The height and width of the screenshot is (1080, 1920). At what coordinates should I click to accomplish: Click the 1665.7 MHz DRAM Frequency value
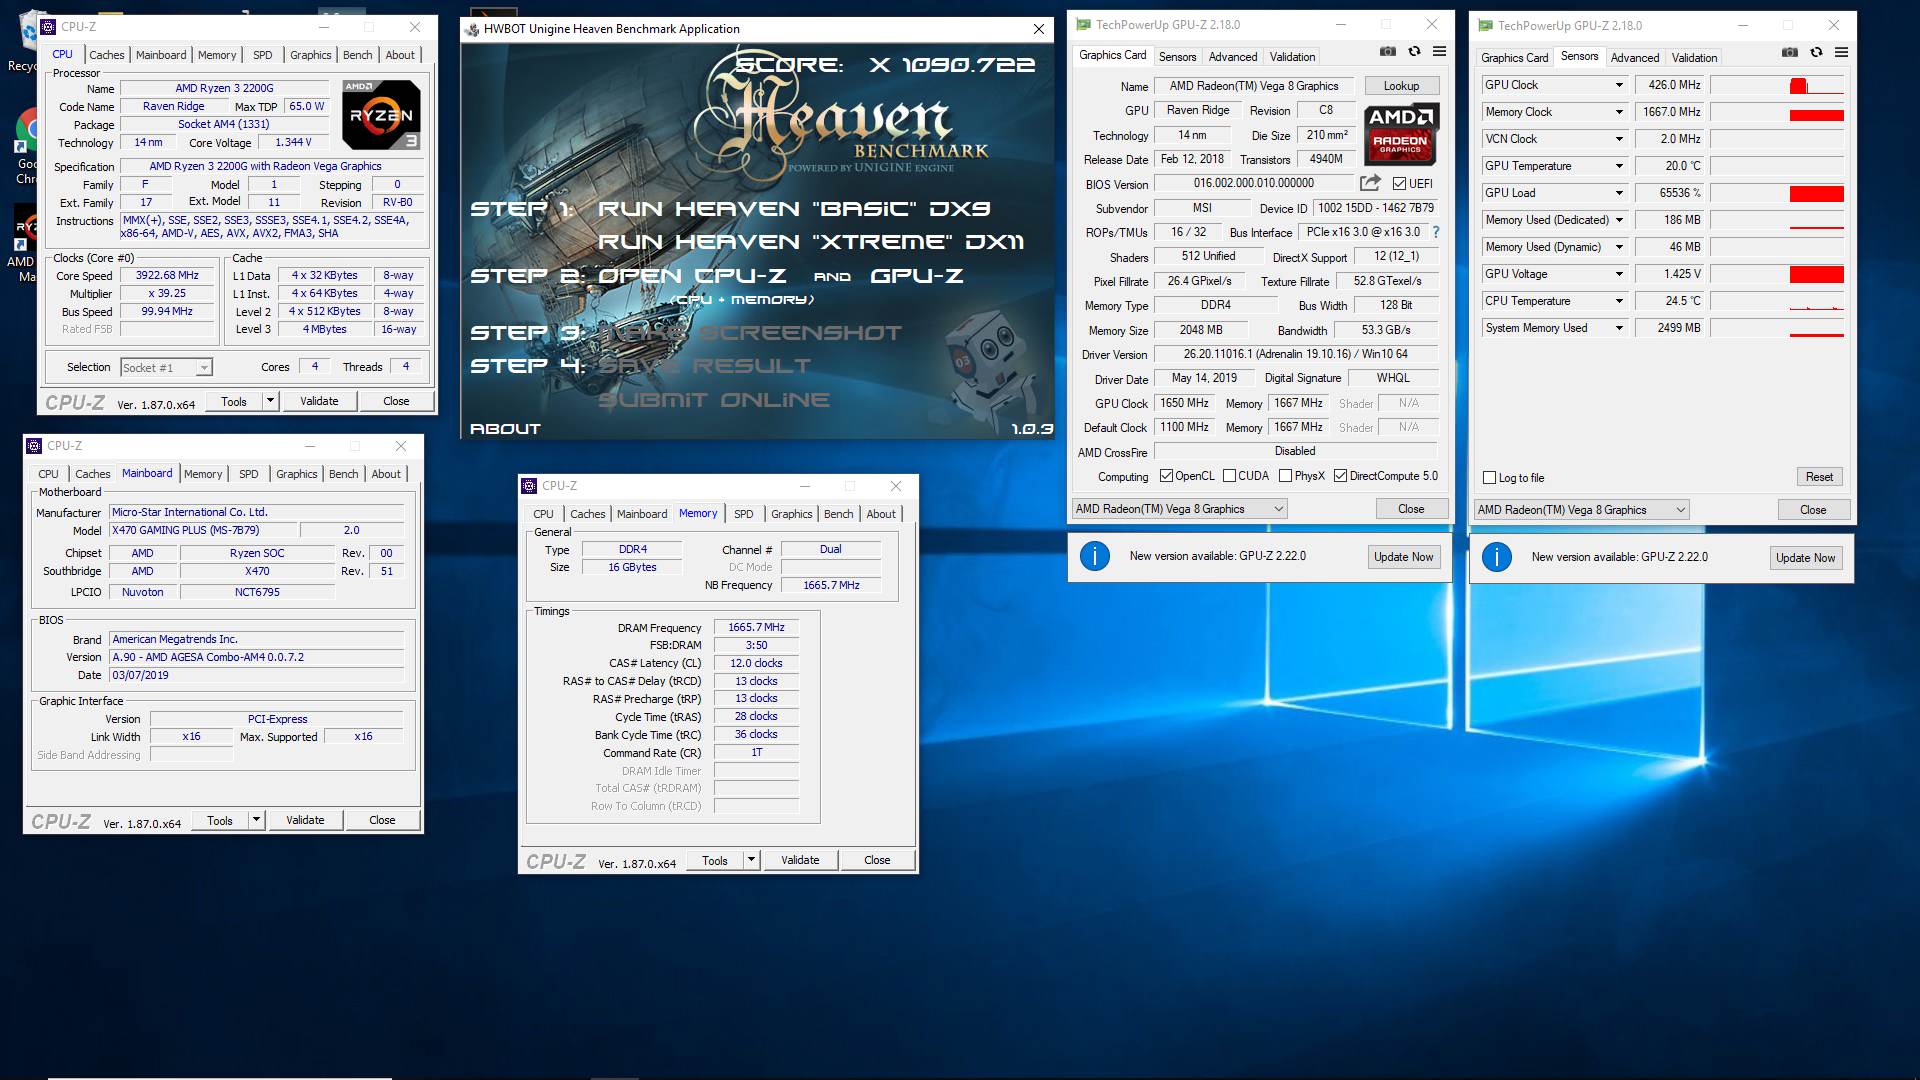756,627
